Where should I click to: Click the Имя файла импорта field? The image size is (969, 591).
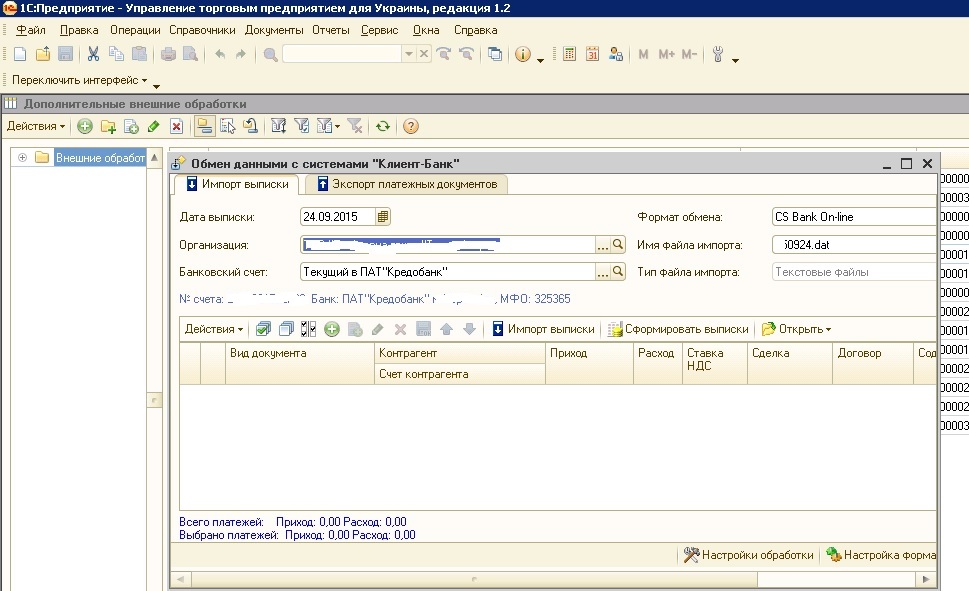[854, 245]
